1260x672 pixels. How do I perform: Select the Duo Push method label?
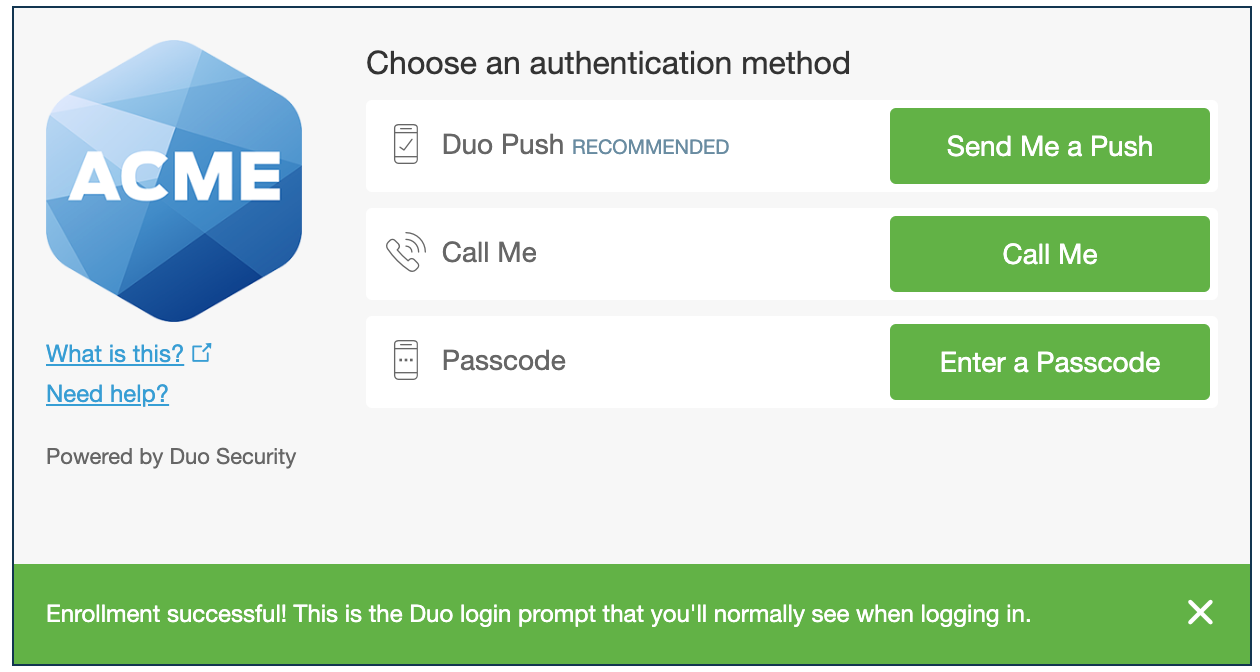tap(503, 145)
